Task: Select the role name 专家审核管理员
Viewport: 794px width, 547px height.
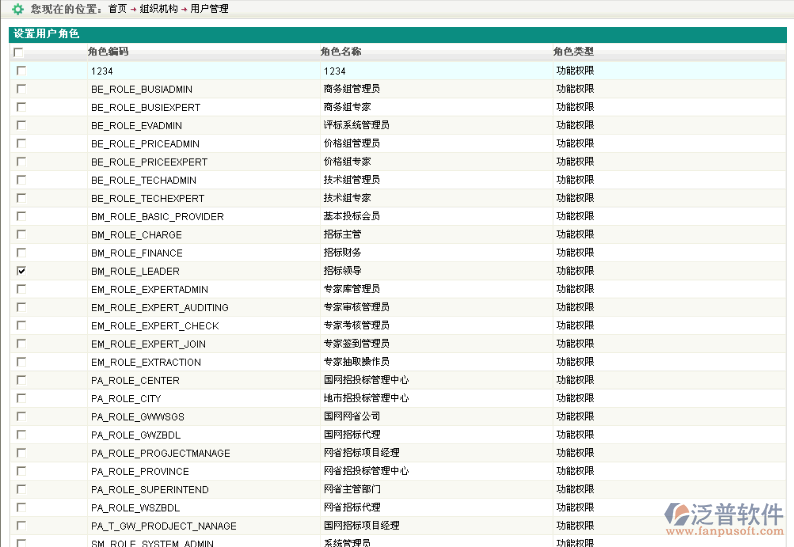Action: point(356,307)
